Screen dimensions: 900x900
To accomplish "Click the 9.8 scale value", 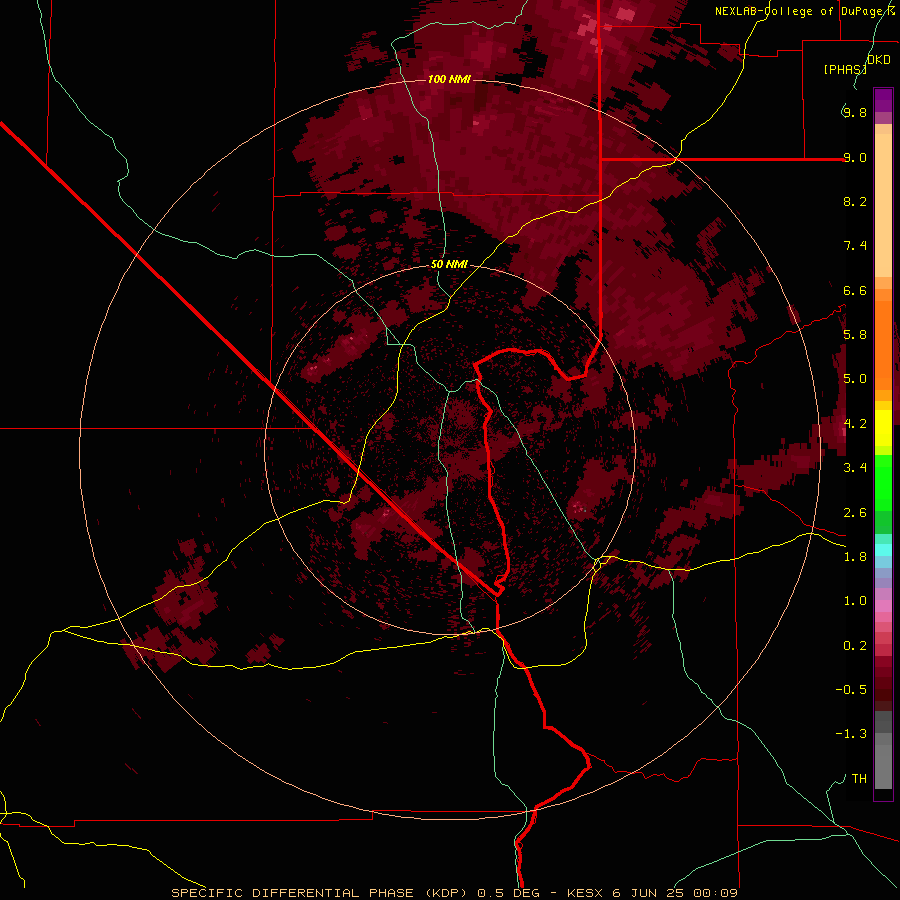I will click(x=855, y=112).
